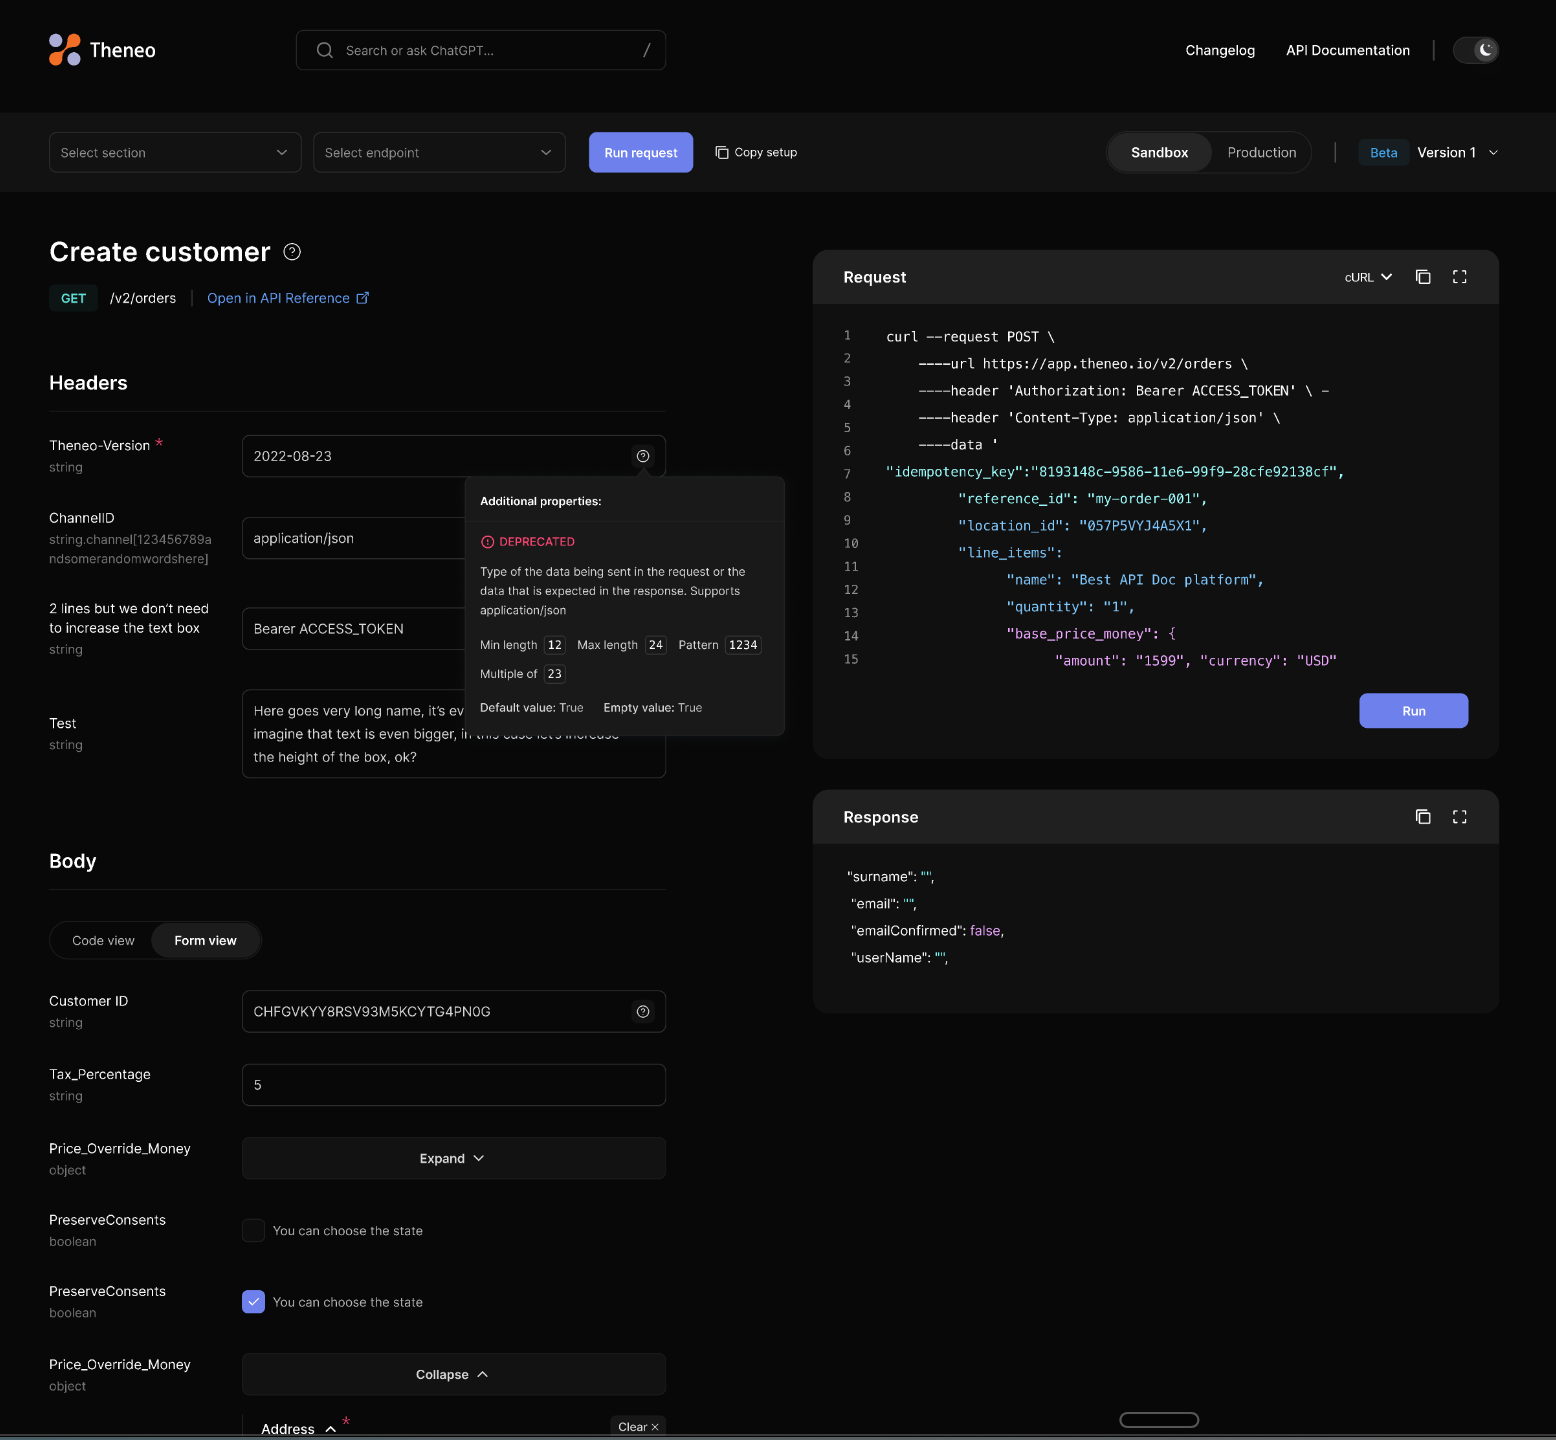1556x1440 pixels.
Task: Click the Theneo-Version input field
Action: (x=453, y=456)
